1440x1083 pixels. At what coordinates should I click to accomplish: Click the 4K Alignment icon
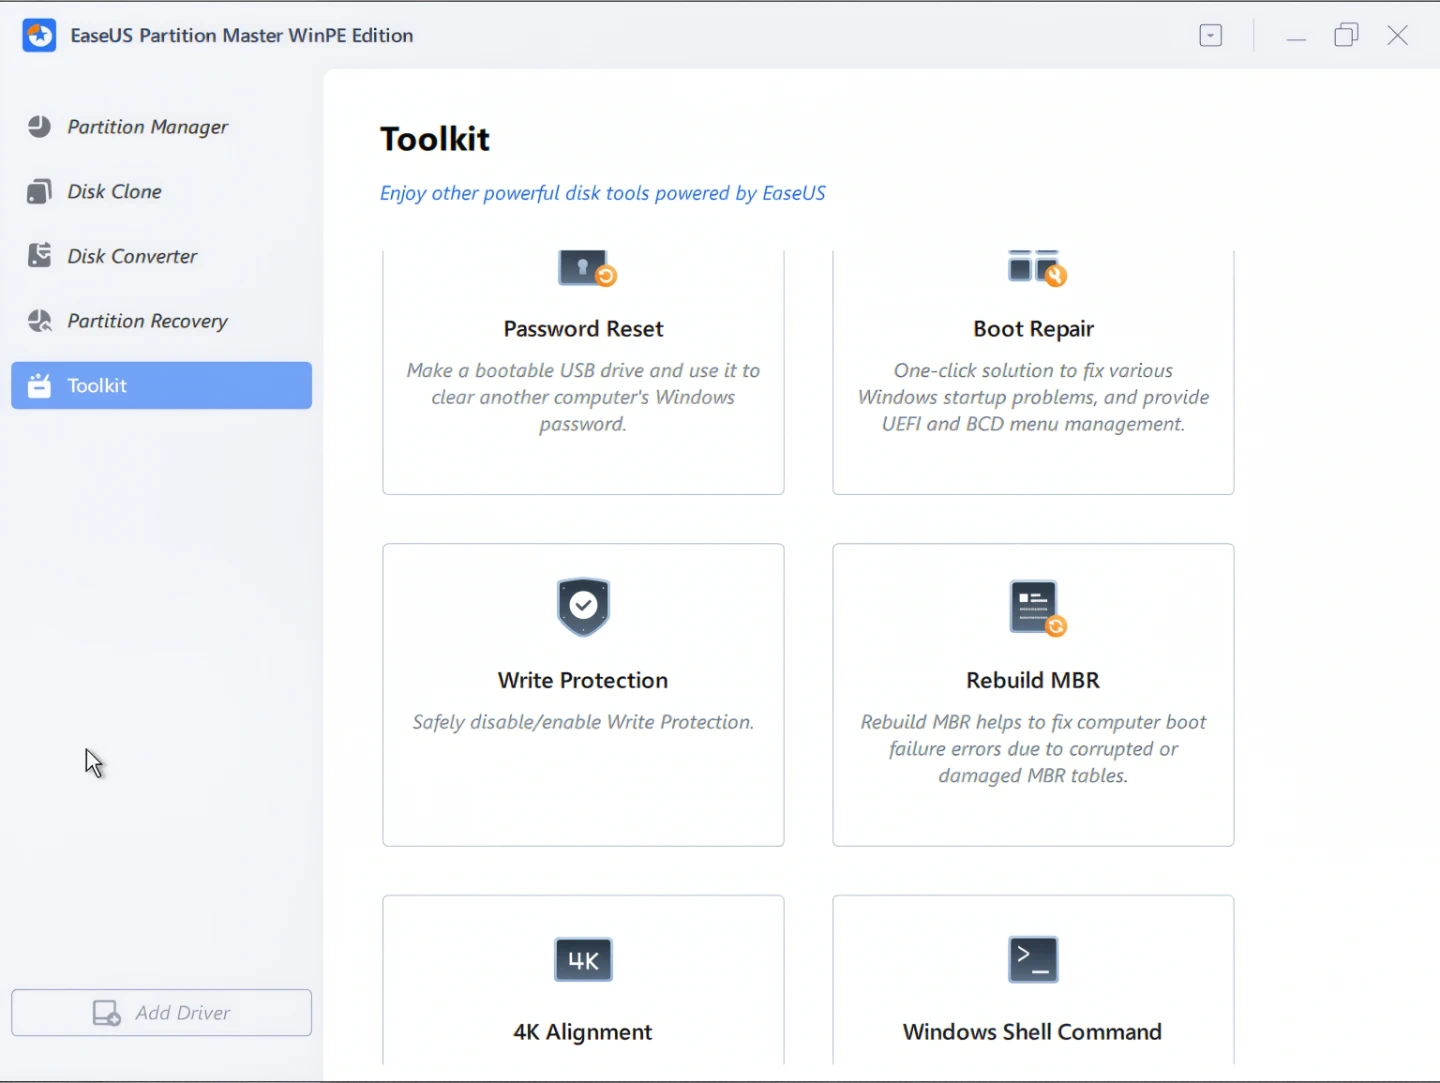[583, 960]
